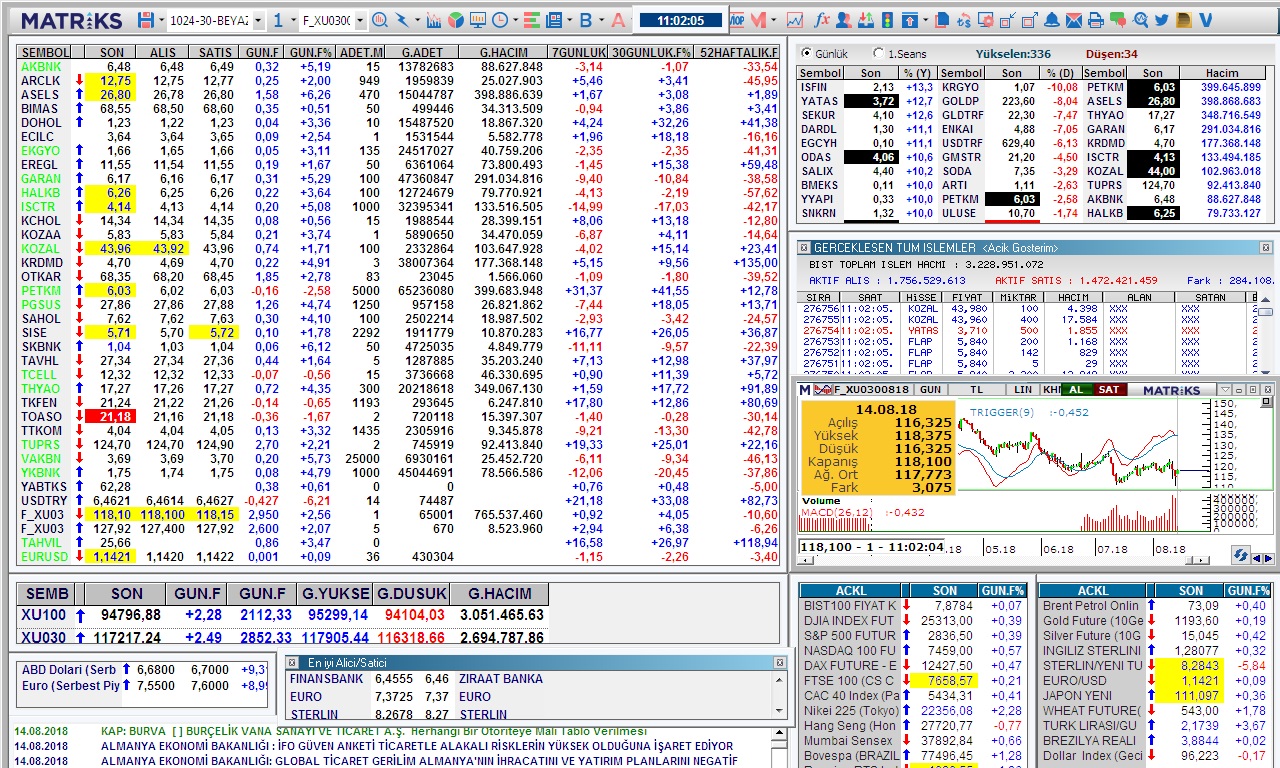Click the copy pages toolbar icon
The width and height of the screenshot is (1280, 768).
pos(942,20)
